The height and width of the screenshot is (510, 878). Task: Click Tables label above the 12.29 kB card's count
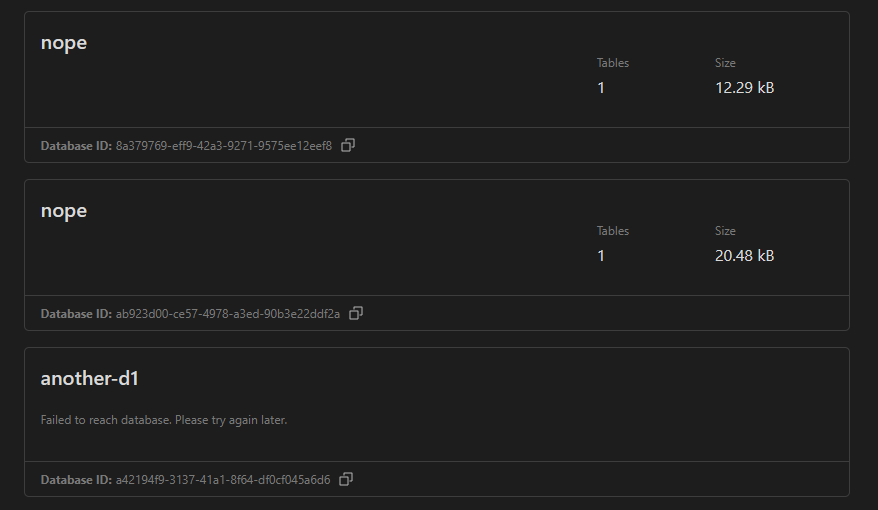[613, 63]
